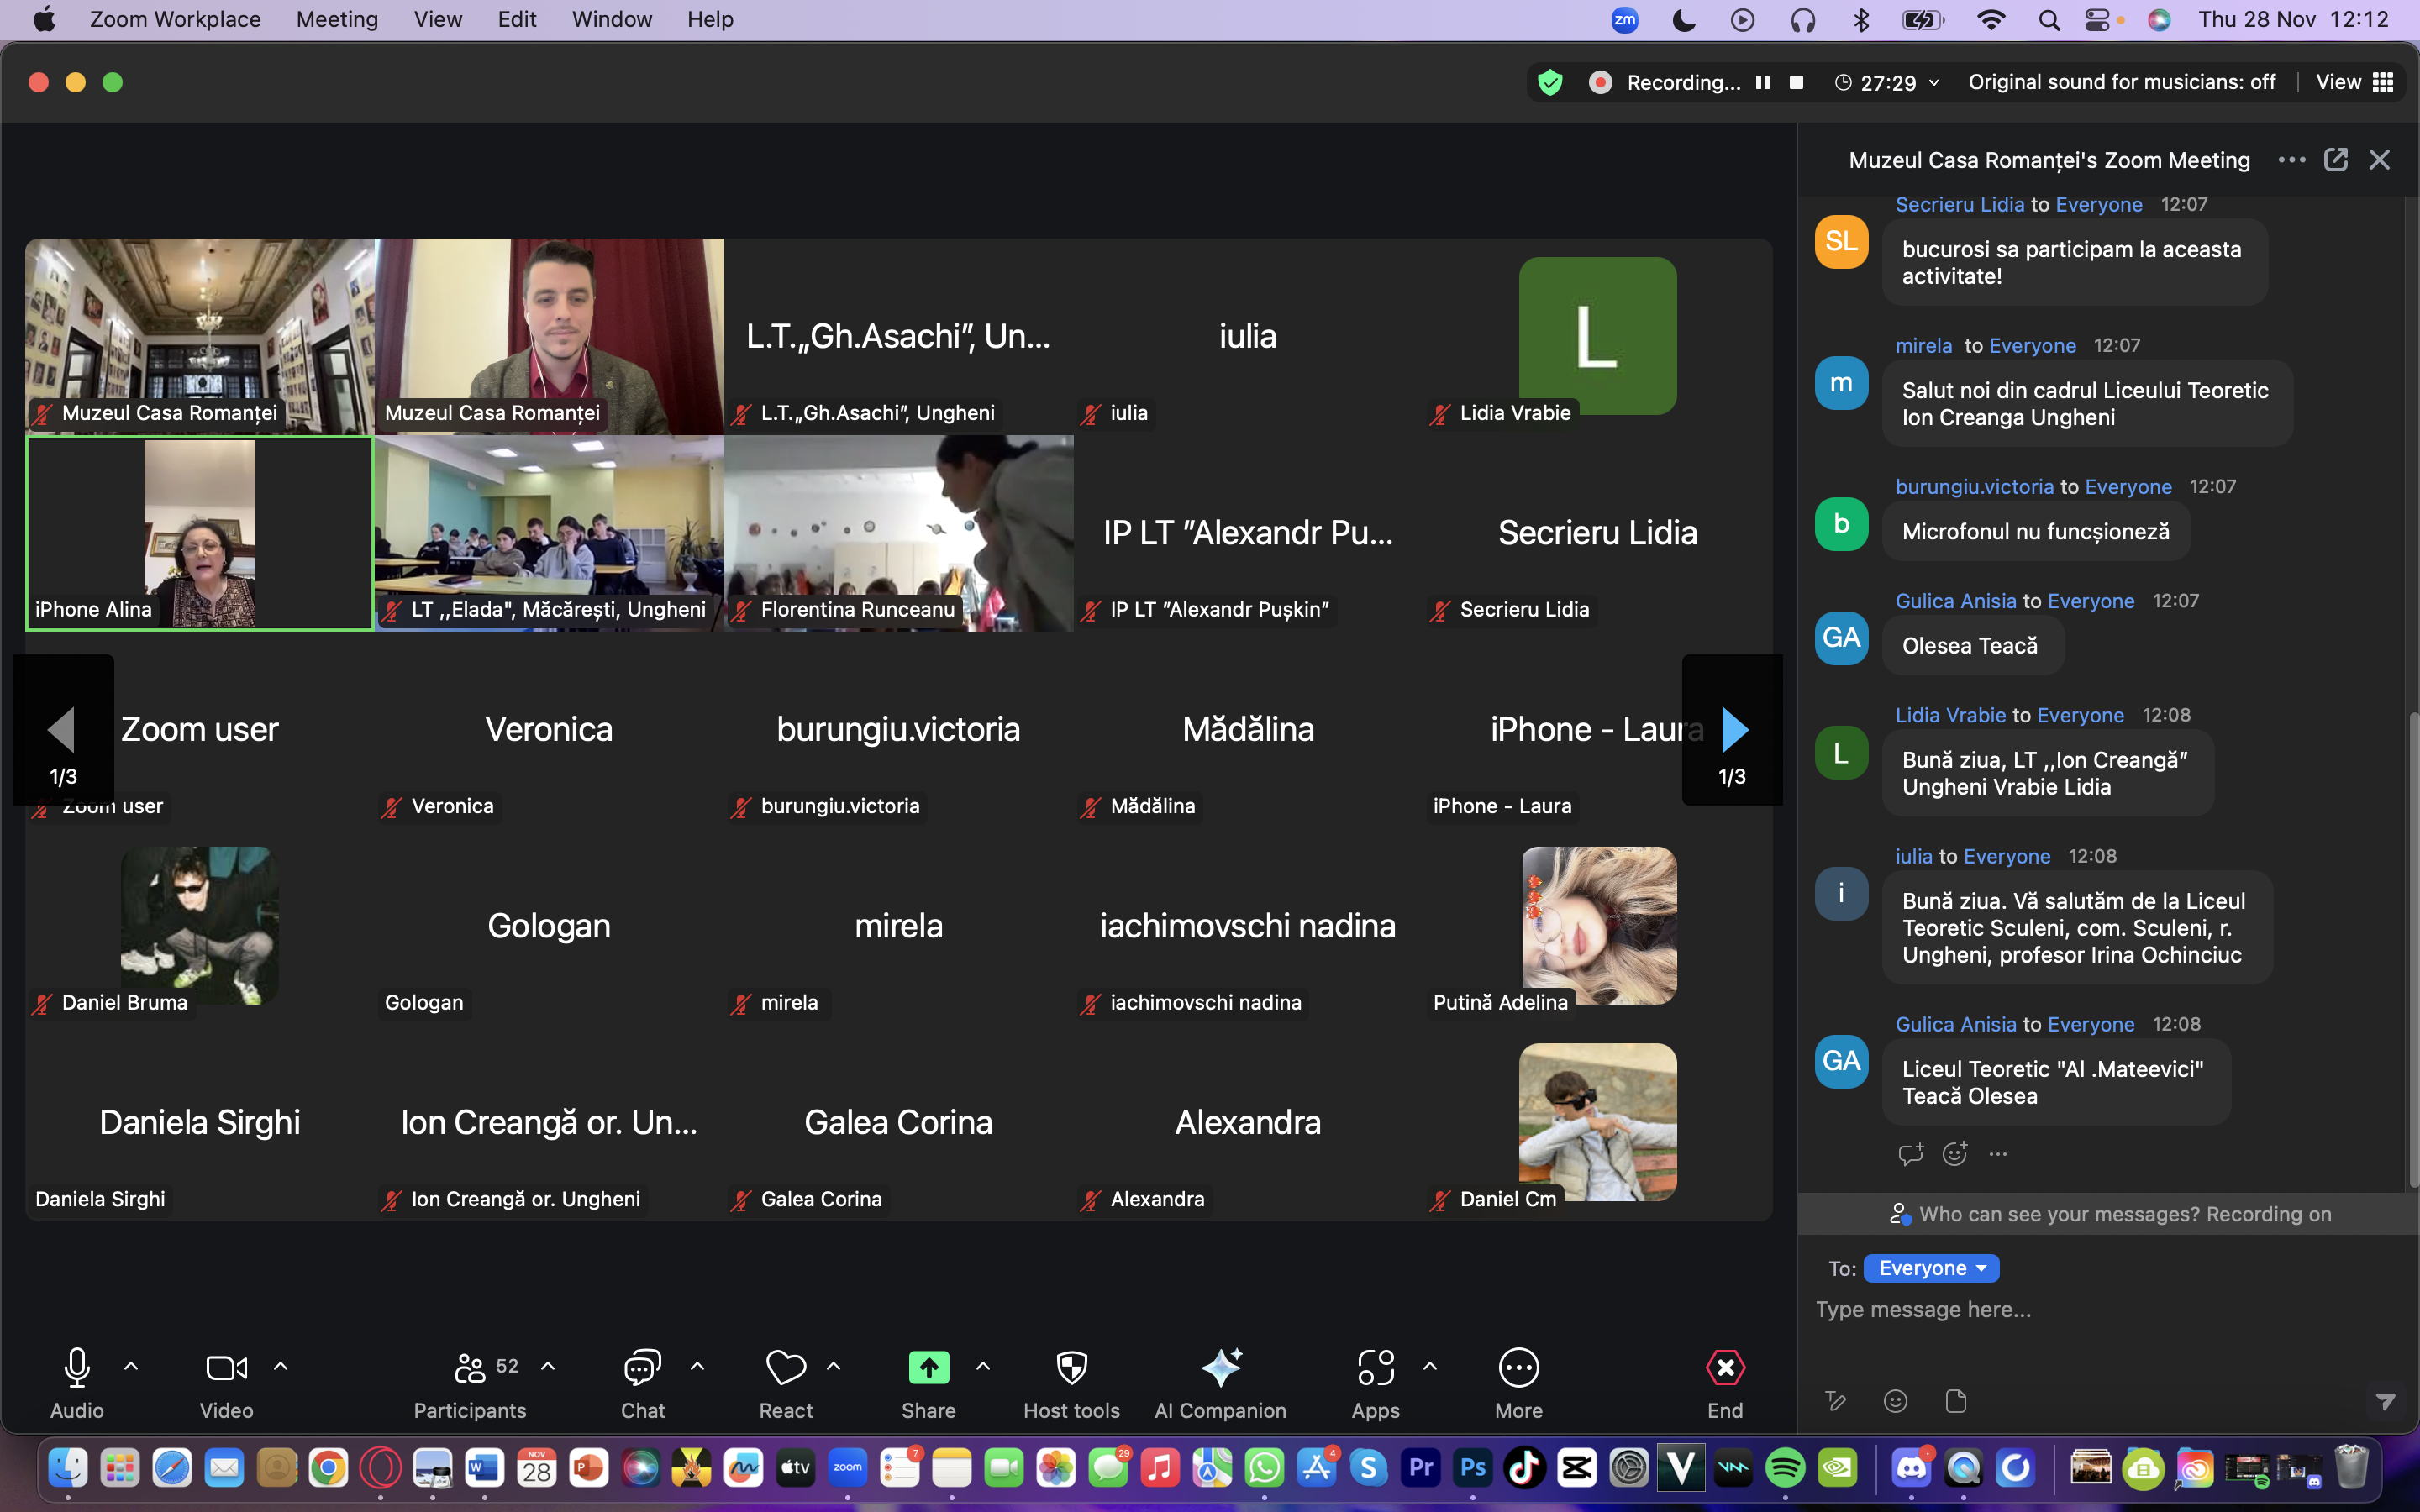Go to next page of participants
Image resolution: width=2420 pixels, height=1512 pixels.
pyautogui.click(x=1734, y=730)
